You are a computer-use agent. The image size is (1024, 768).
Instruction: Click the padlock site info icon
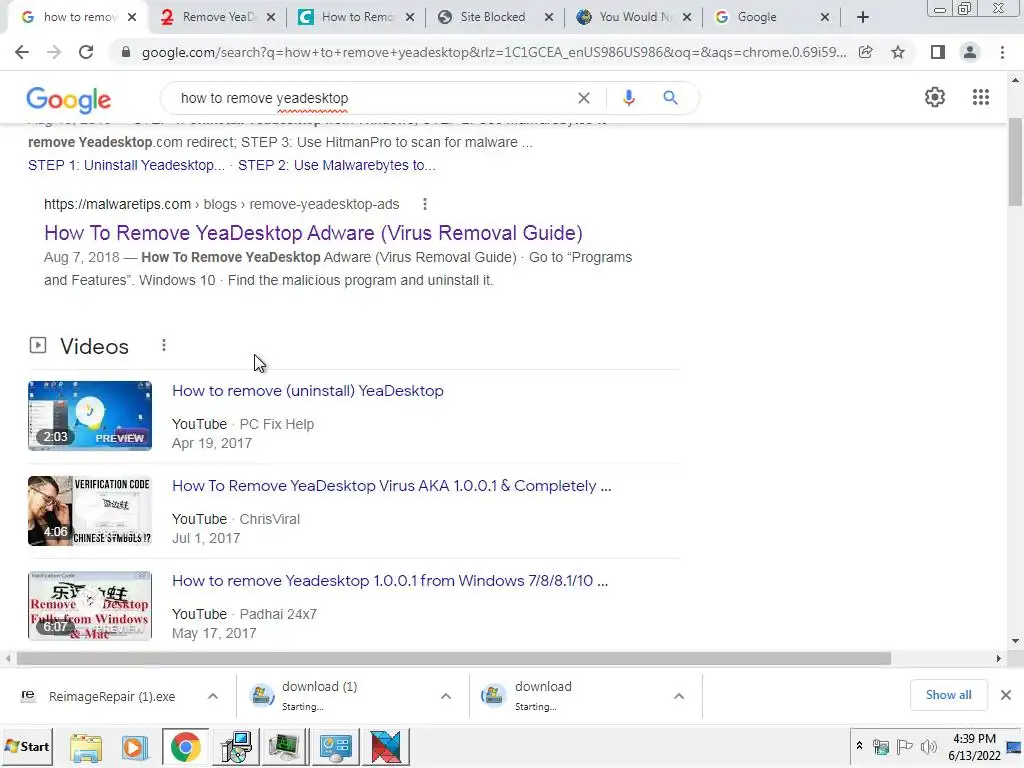click(125, 52)
